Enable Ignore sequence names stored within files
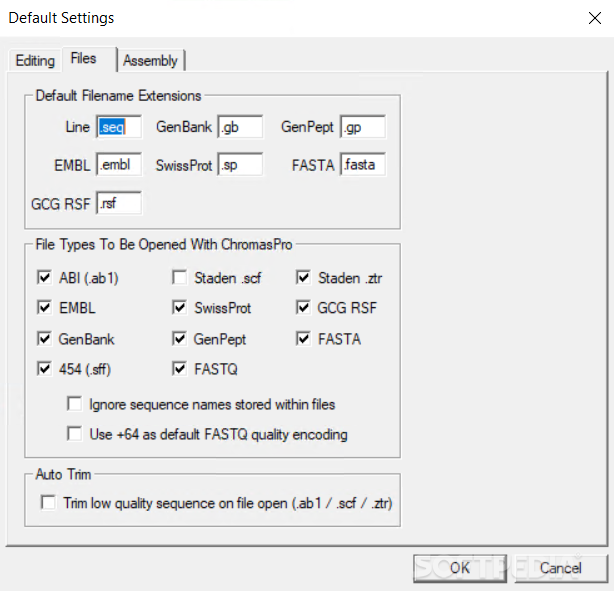This screenshot has height=591, width=614. pyautogui.click(x=74, y=404)
